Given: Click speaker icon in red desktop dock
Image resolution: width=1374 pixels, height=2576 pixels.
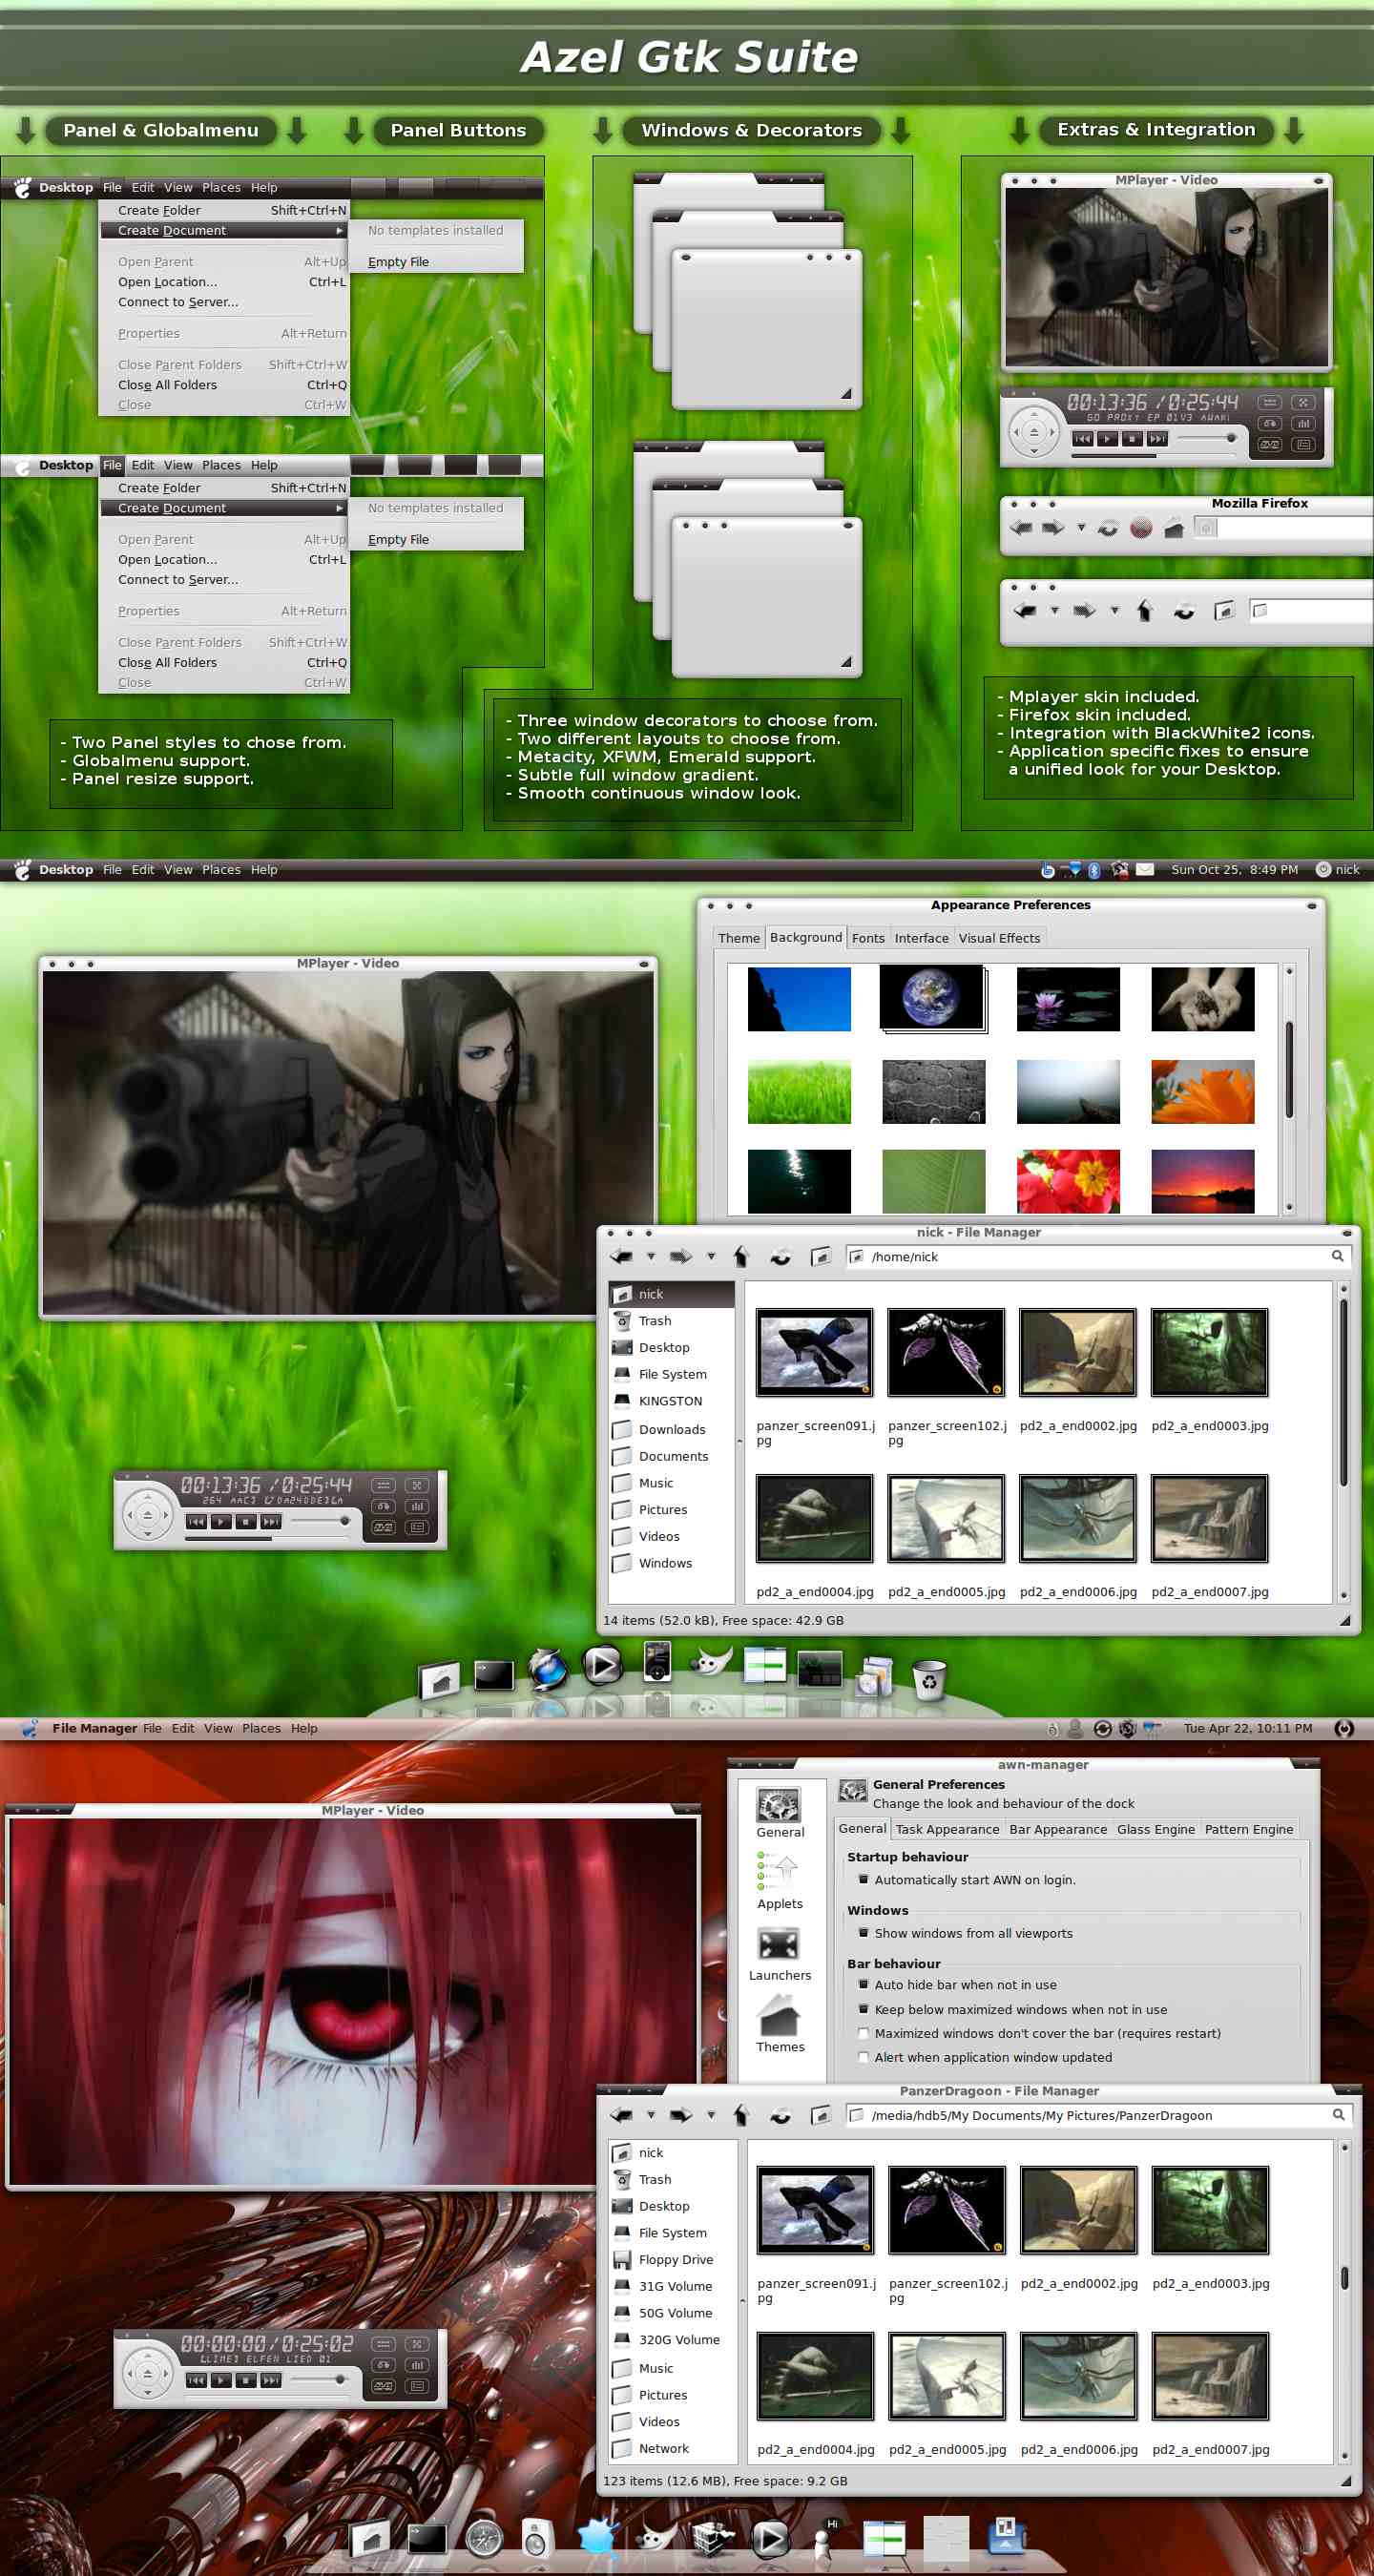Looking at the screenshot, I should tap(538, 2538).
